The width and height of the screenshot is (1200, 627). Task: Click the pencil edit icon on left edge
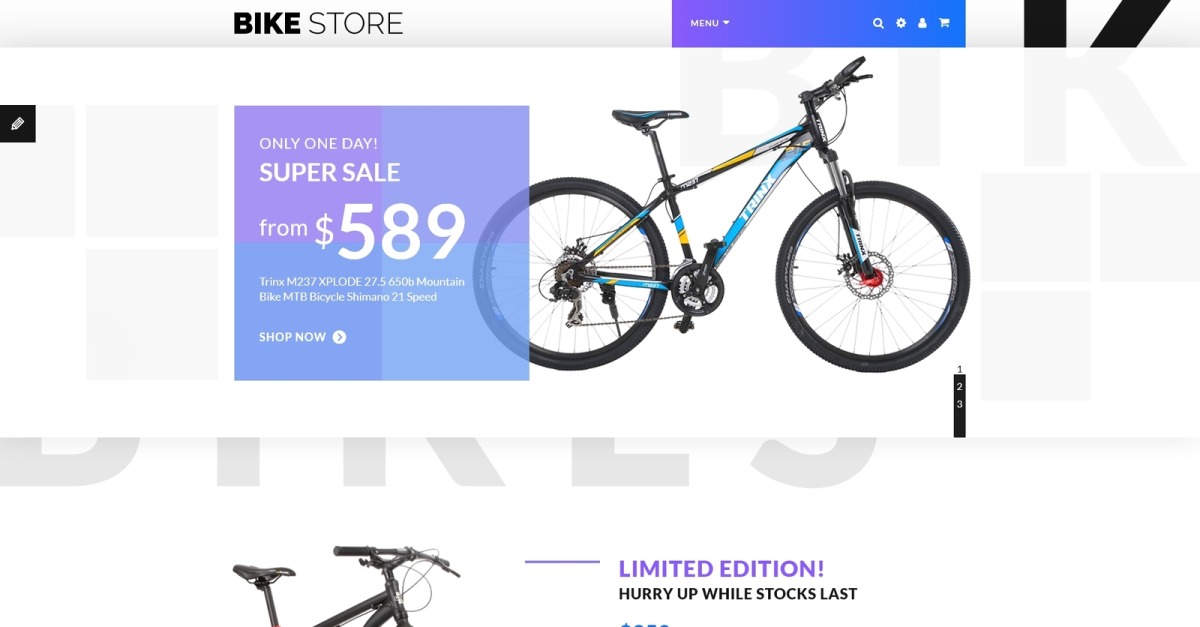[17, 124]
